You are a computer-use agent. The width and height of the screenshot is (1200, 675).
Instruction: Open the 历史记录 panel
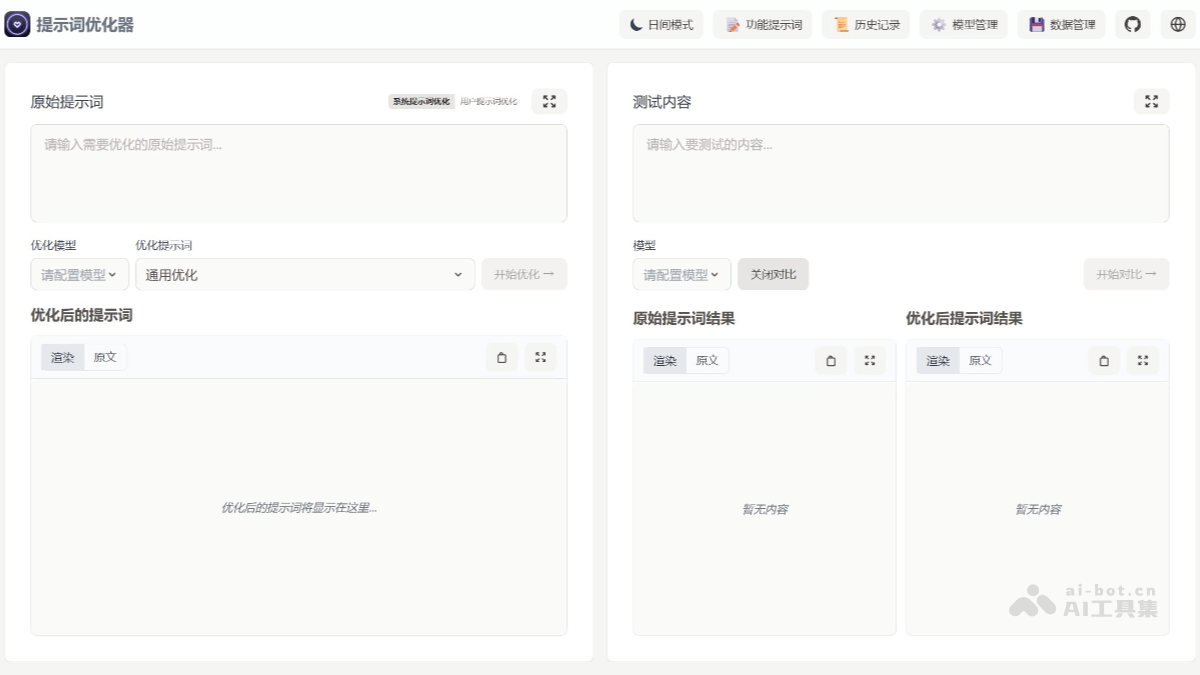[x=865, y=24]
